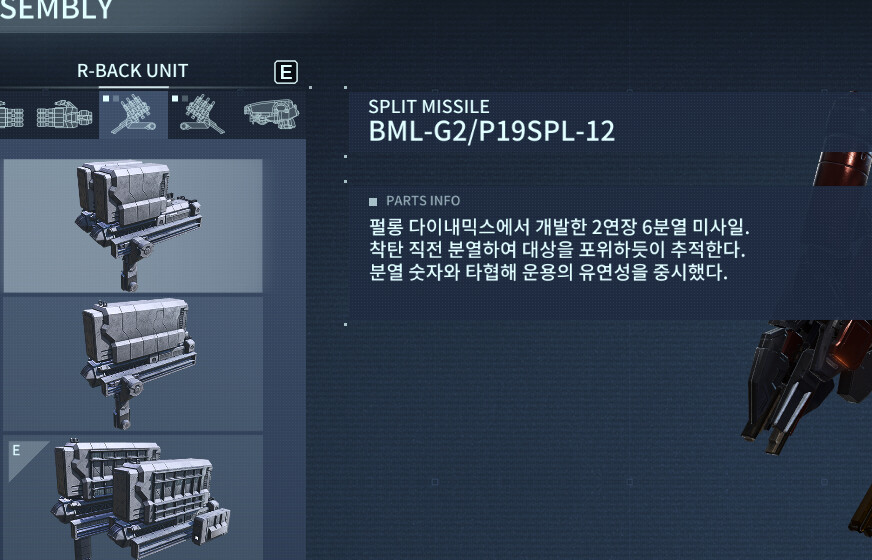Image resolution: width=872 pixels, height=560 pixels.
Task: Select the highlighted R-BACK missile launcher slot icon
Action: [133, 114]
